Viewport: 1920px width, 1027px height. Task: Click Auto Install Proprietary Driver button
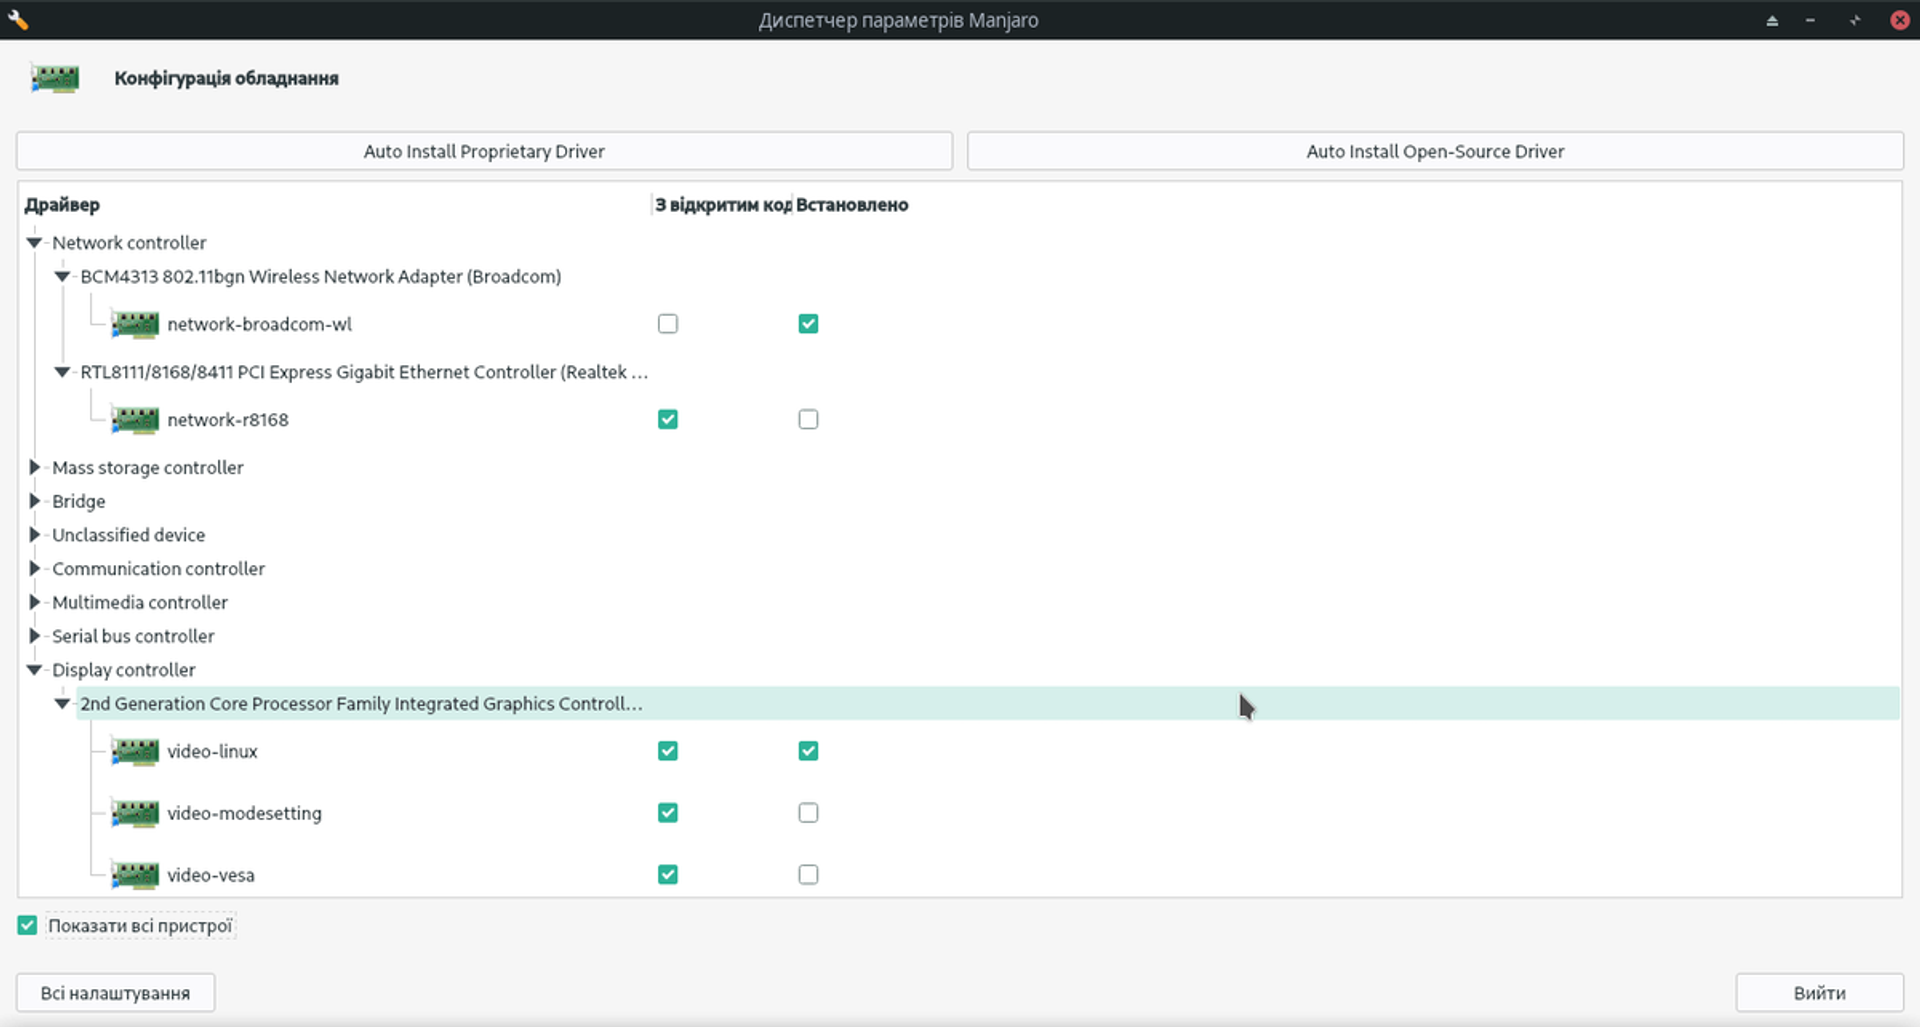click(484, 151)
